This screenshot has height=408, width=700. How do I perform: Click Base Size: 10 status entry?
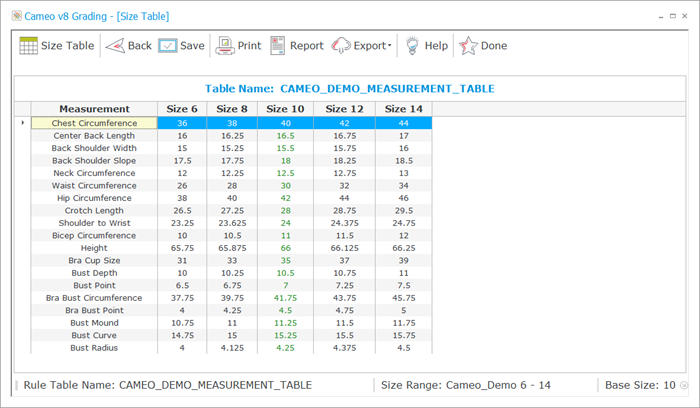pos(640,385)
